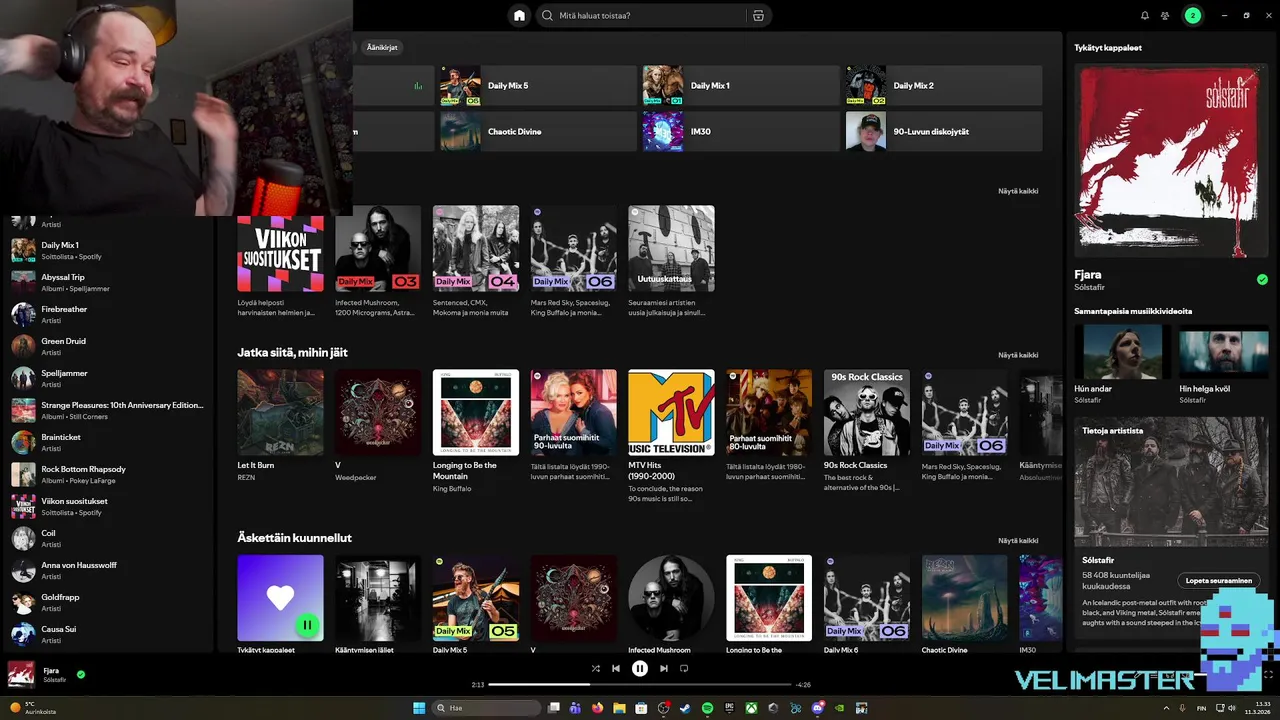The width and height of the screenshot is (1280, 720).
Task: Toggle the green checkmark beside Fjara in right panel
Action: [1262, 280]
